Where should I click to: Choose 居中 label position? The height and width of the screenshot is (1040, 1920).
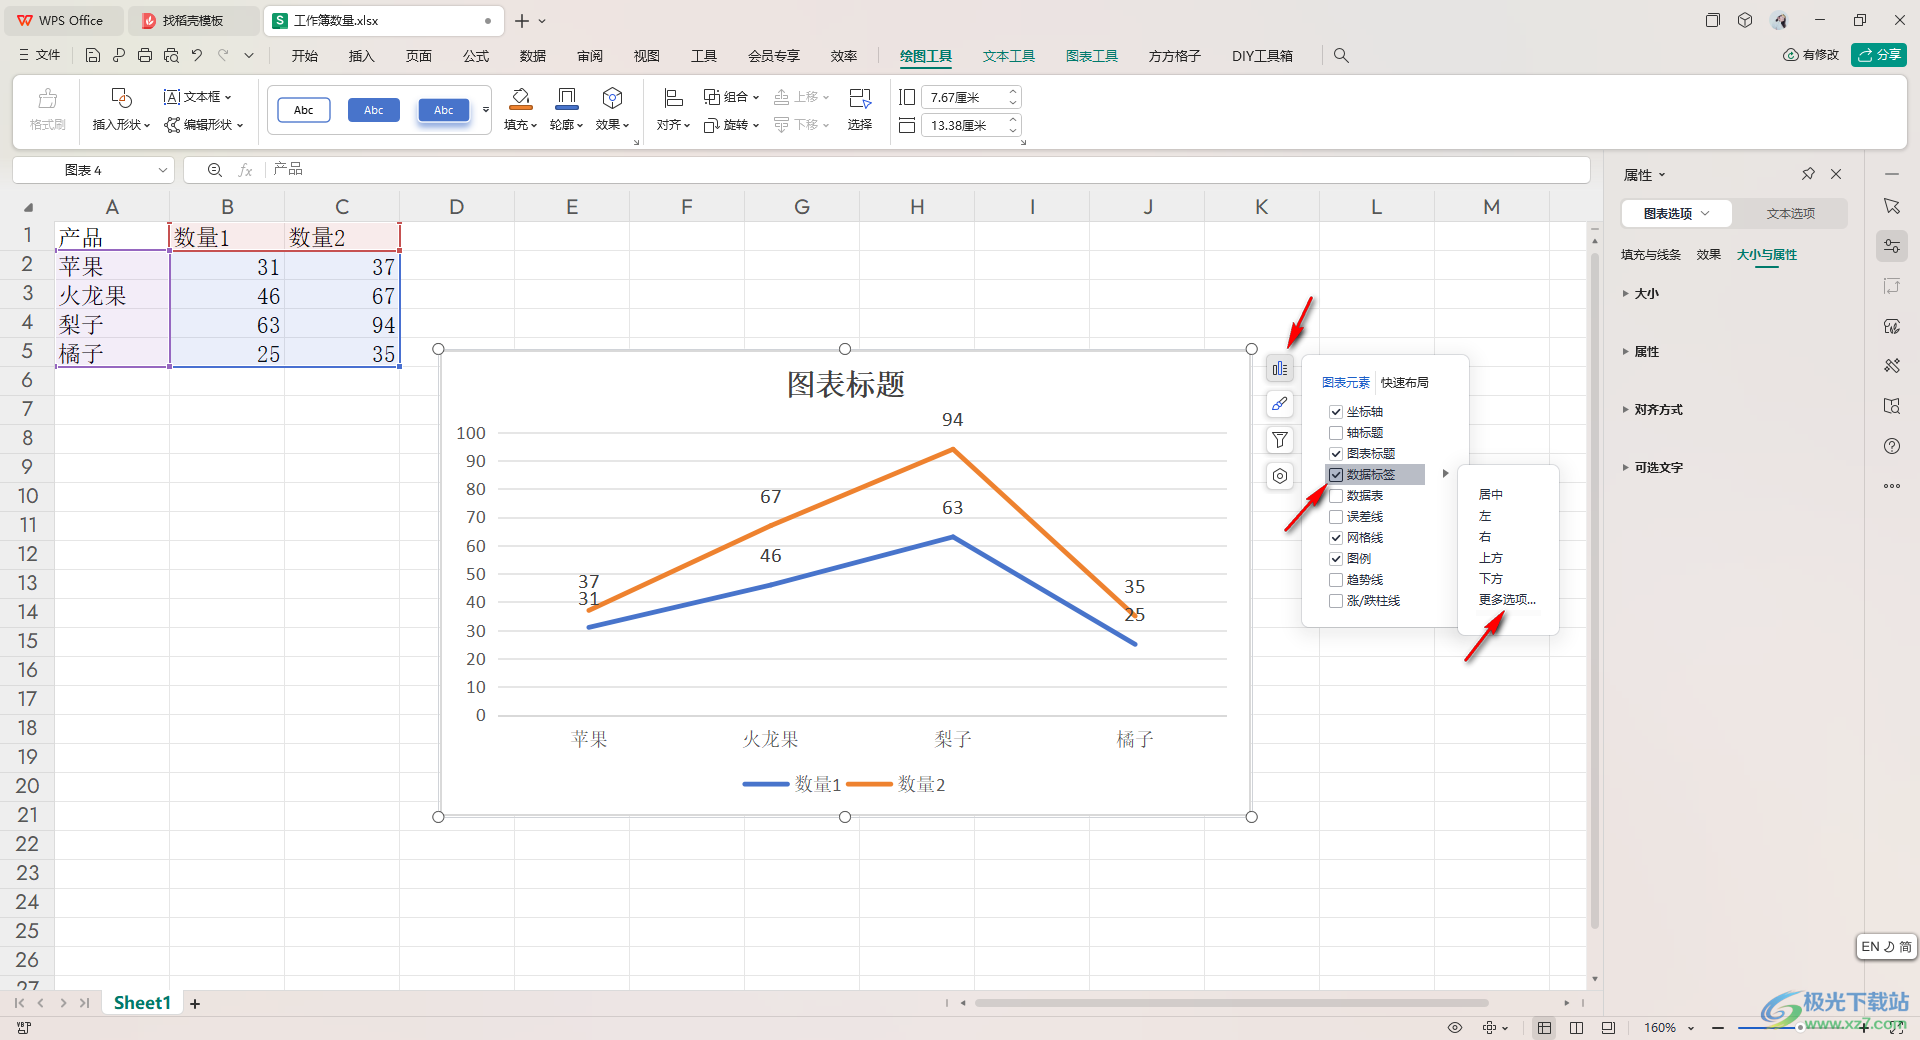coord(1491,495)
